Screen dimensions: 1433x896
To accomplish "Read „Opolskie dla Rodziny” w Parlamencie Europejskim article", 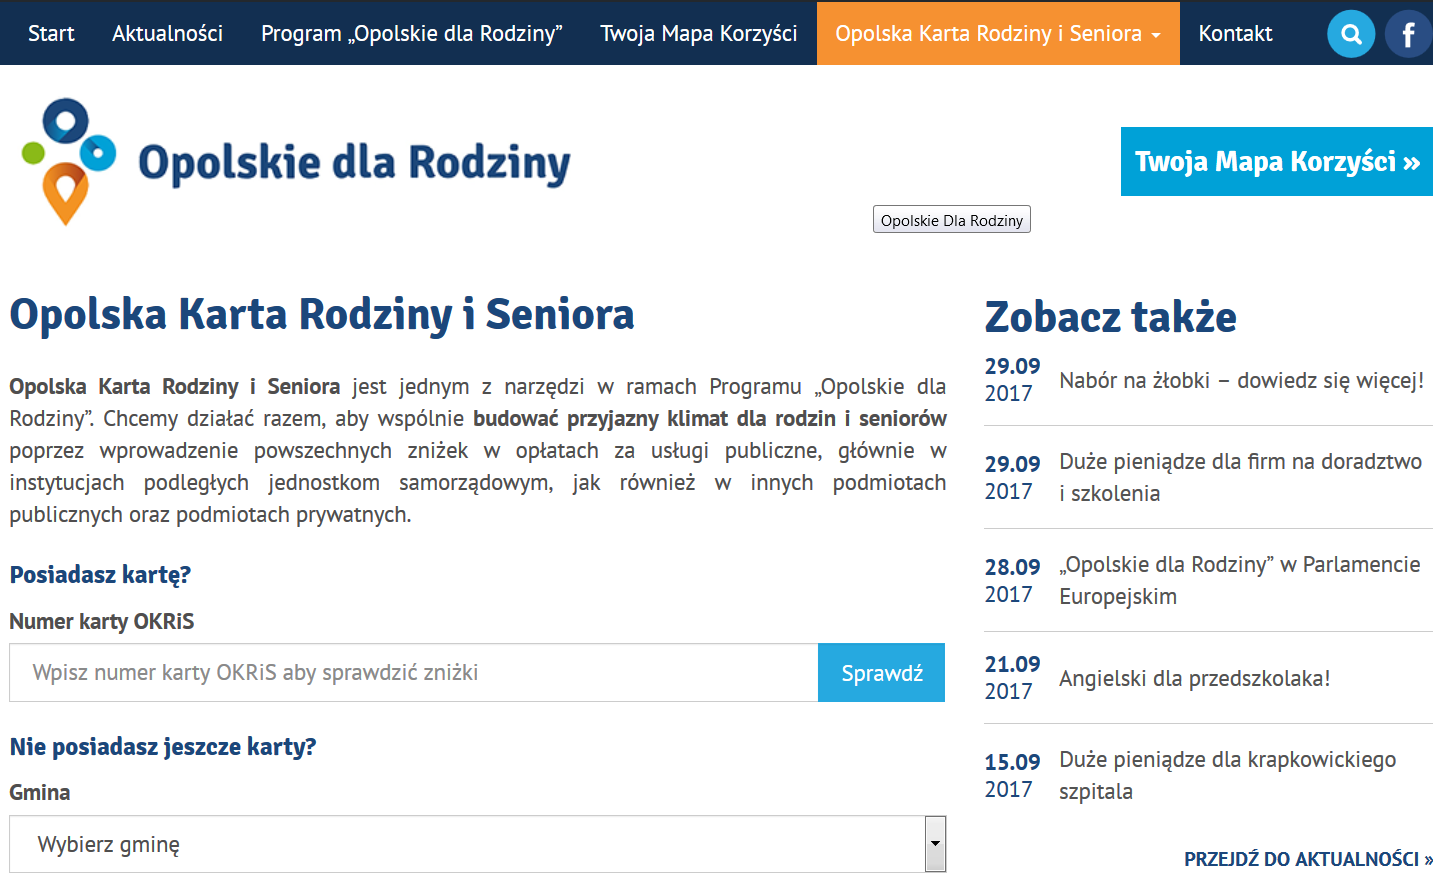I will click(1239, 580).
